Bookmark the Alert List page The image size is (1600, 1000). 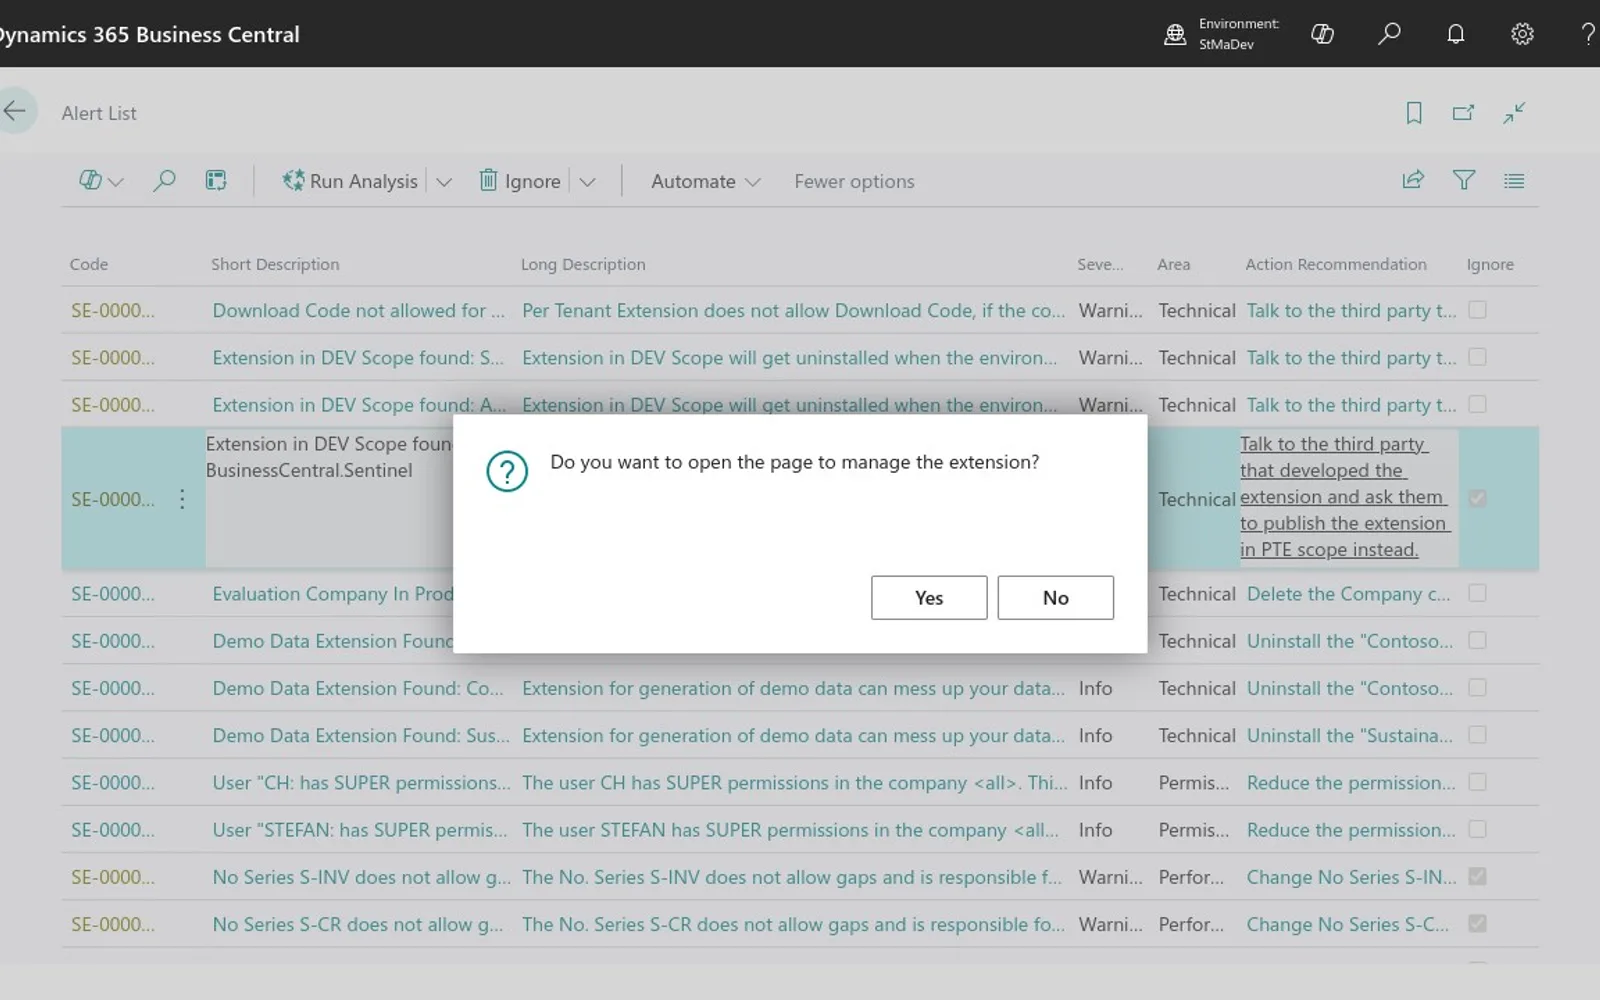point(1414,113)
